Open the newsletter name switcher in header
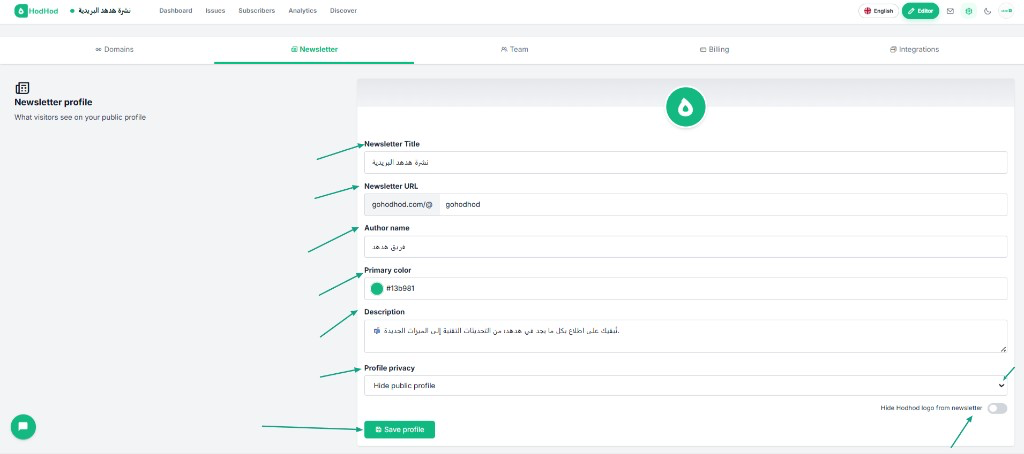 pos(101,11)
